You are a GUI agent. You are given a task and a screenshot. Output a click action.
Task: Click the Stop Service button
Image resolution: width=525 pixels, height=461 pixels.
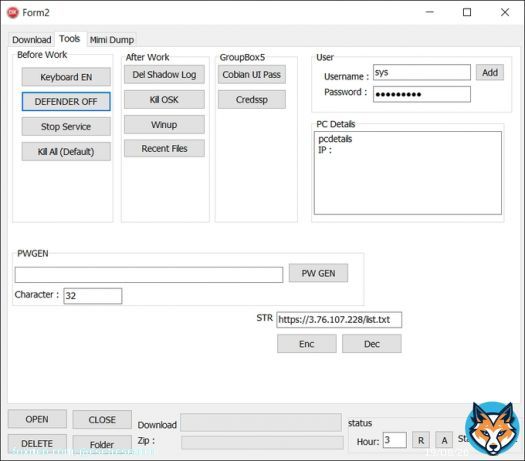point(66,127)
